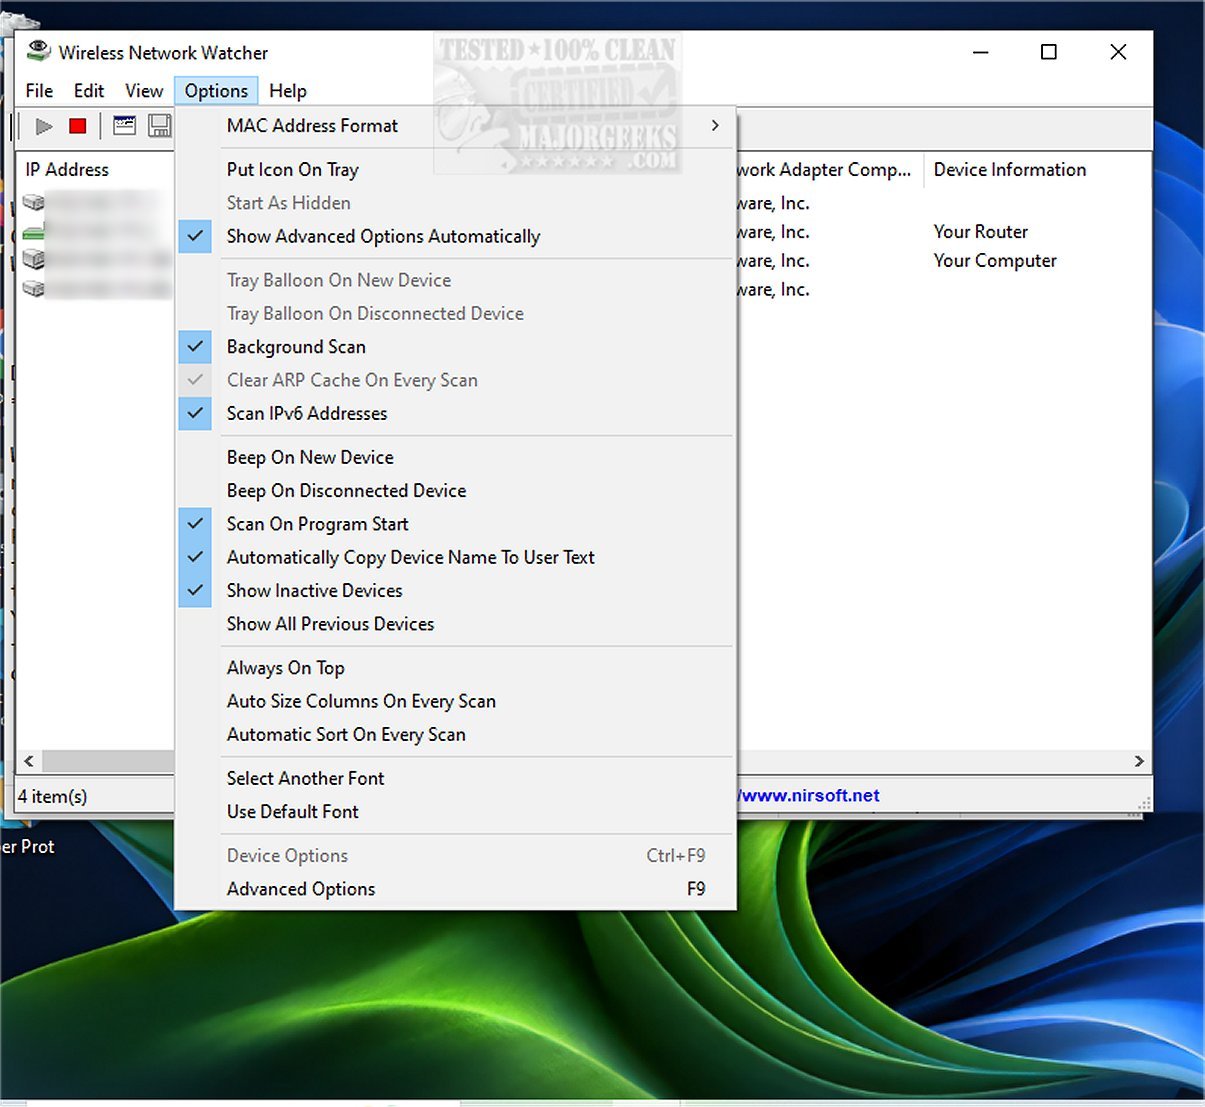Open the File menu

39,91
